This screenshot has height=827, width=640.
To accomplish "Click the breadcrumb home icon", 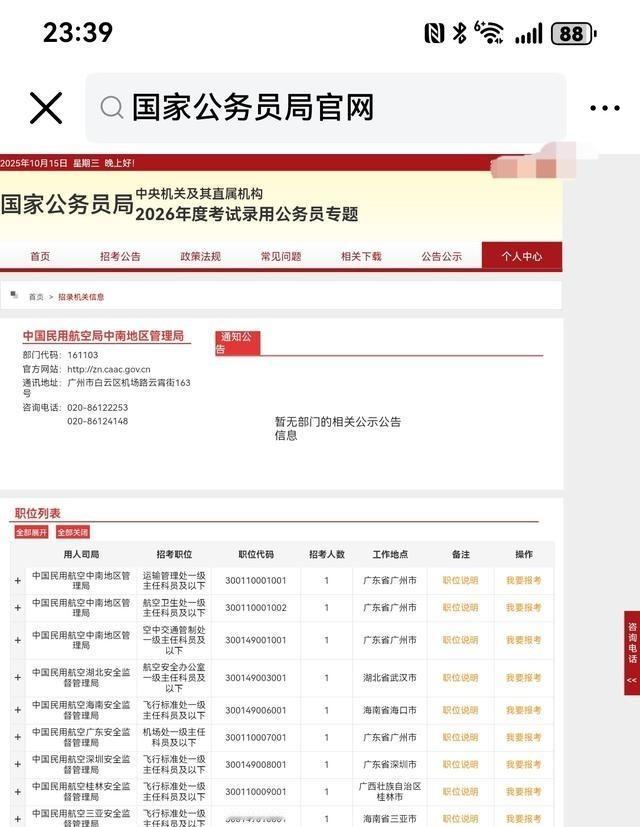I will point(14,295).
